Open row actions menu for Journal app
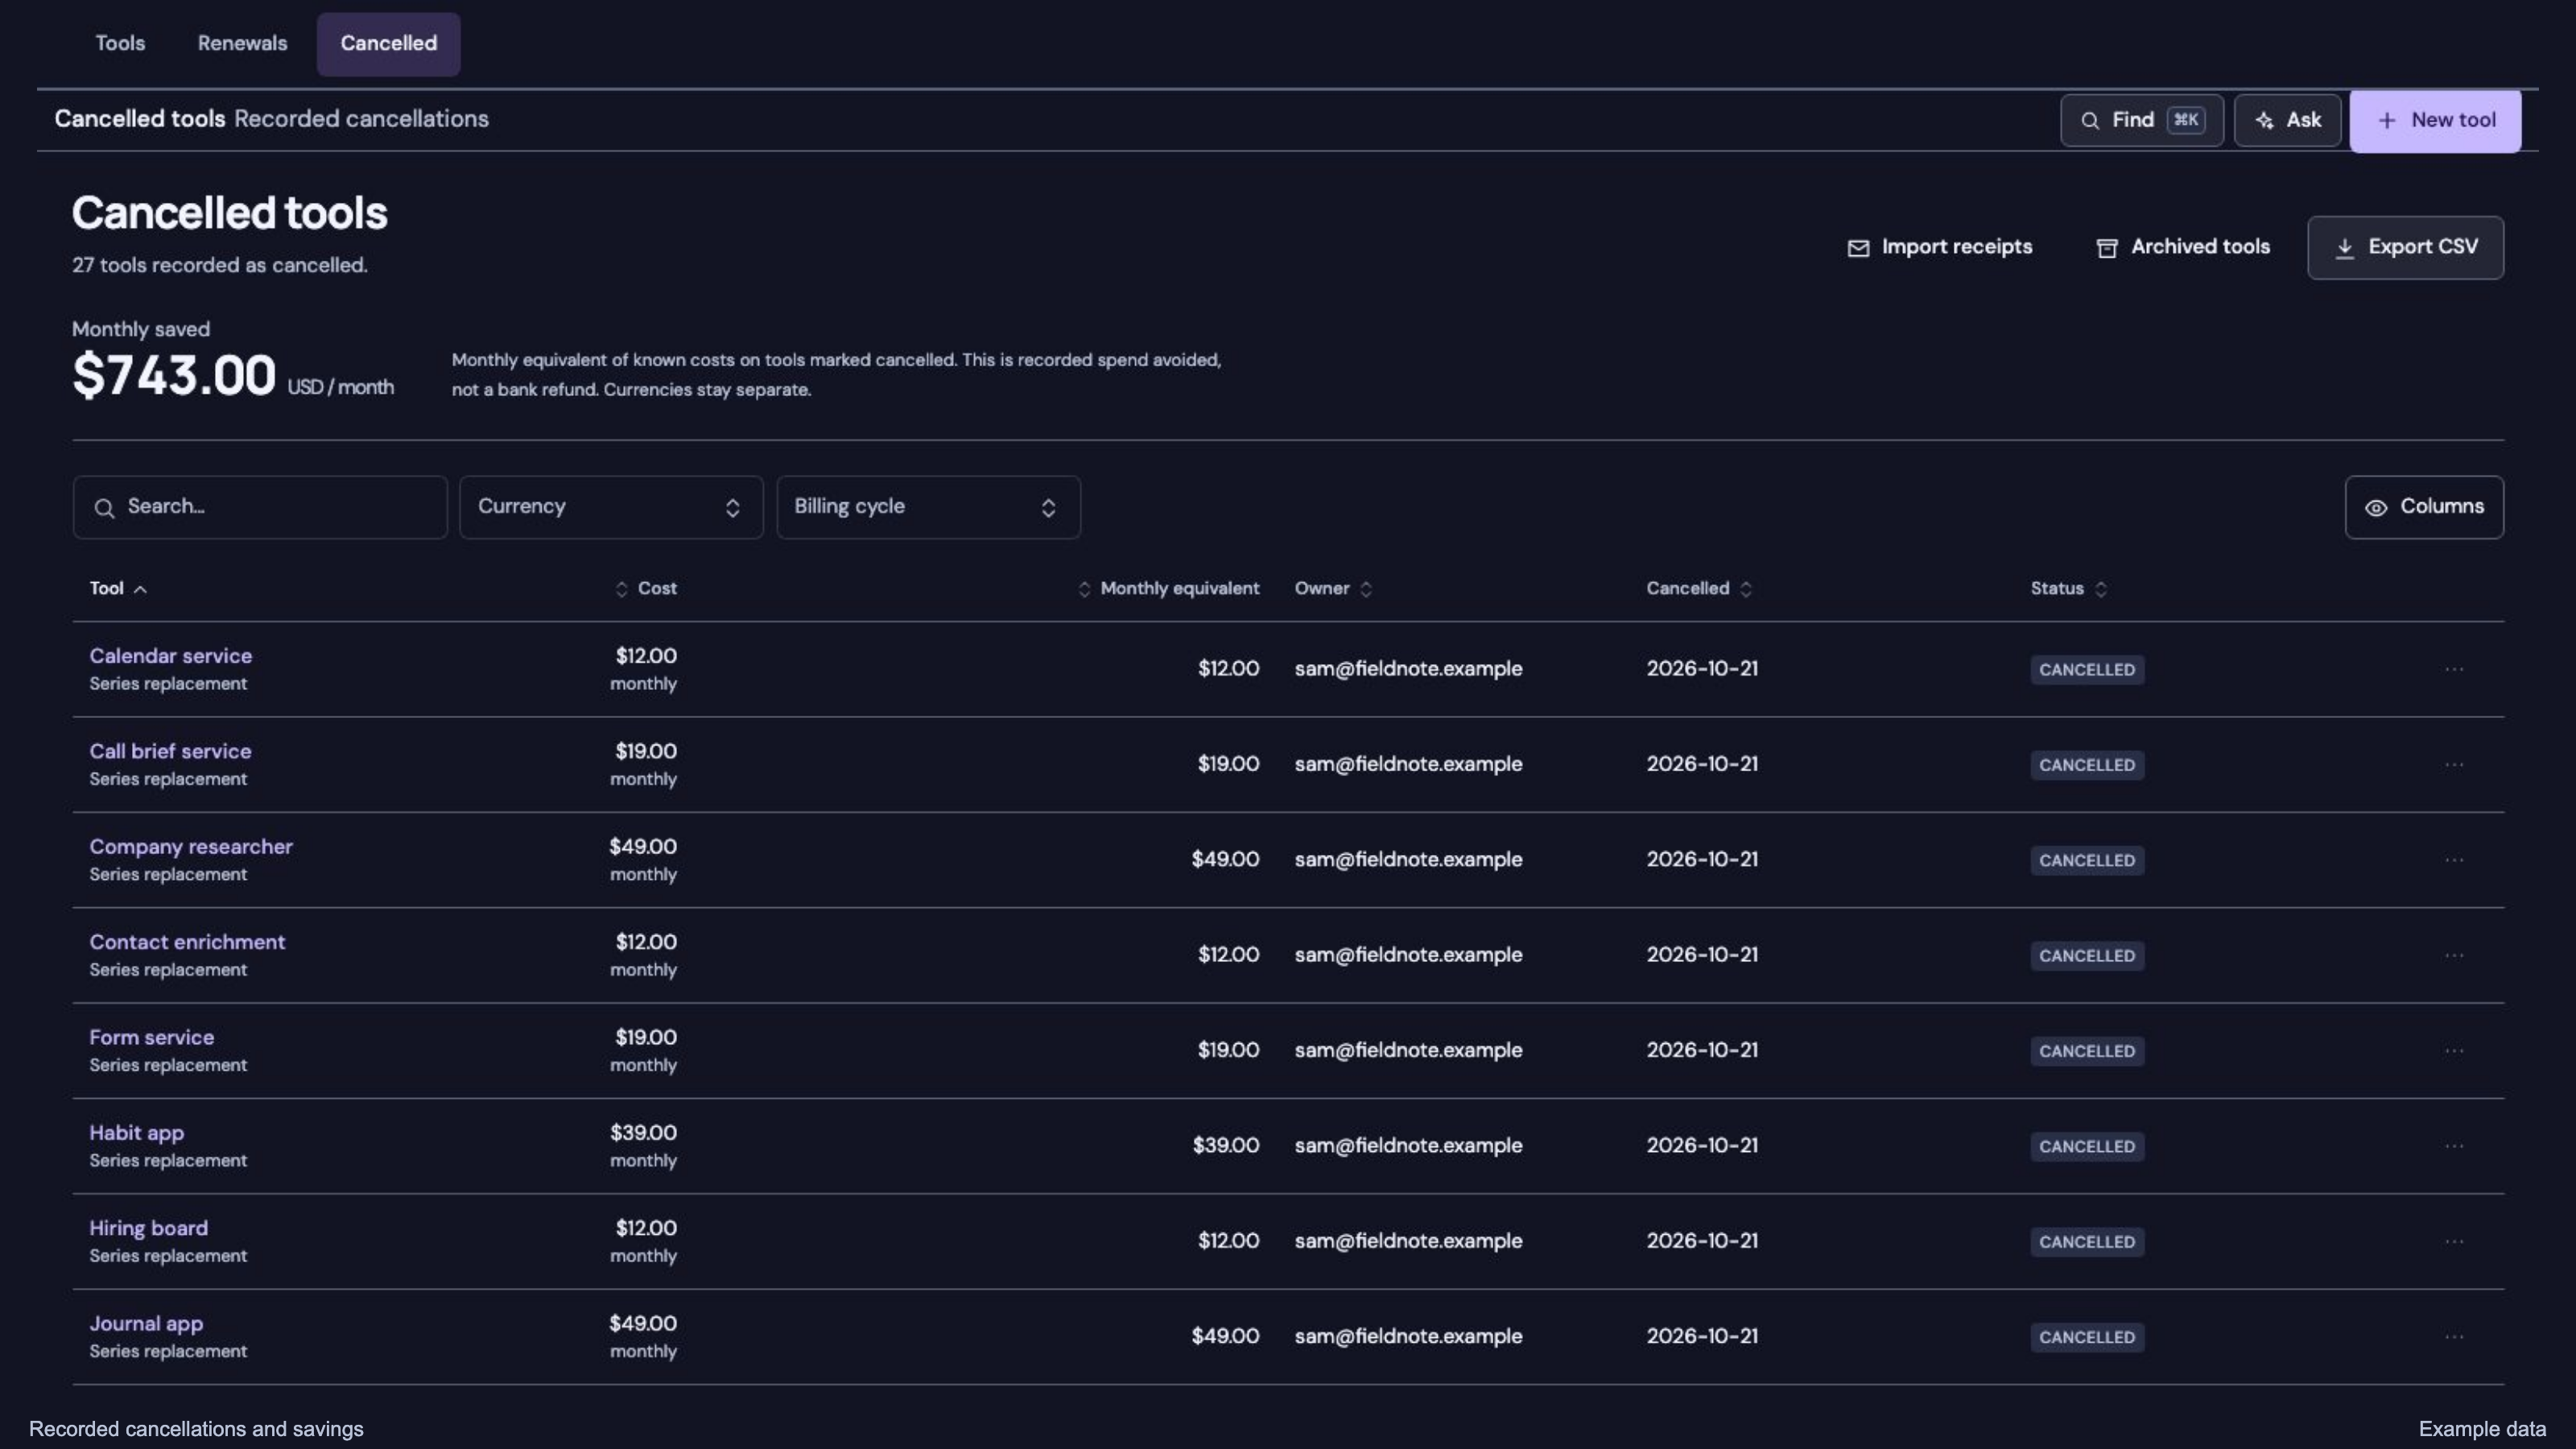The width and height of the screenshot is (2576, 1449). [x=2454, y=1337]
